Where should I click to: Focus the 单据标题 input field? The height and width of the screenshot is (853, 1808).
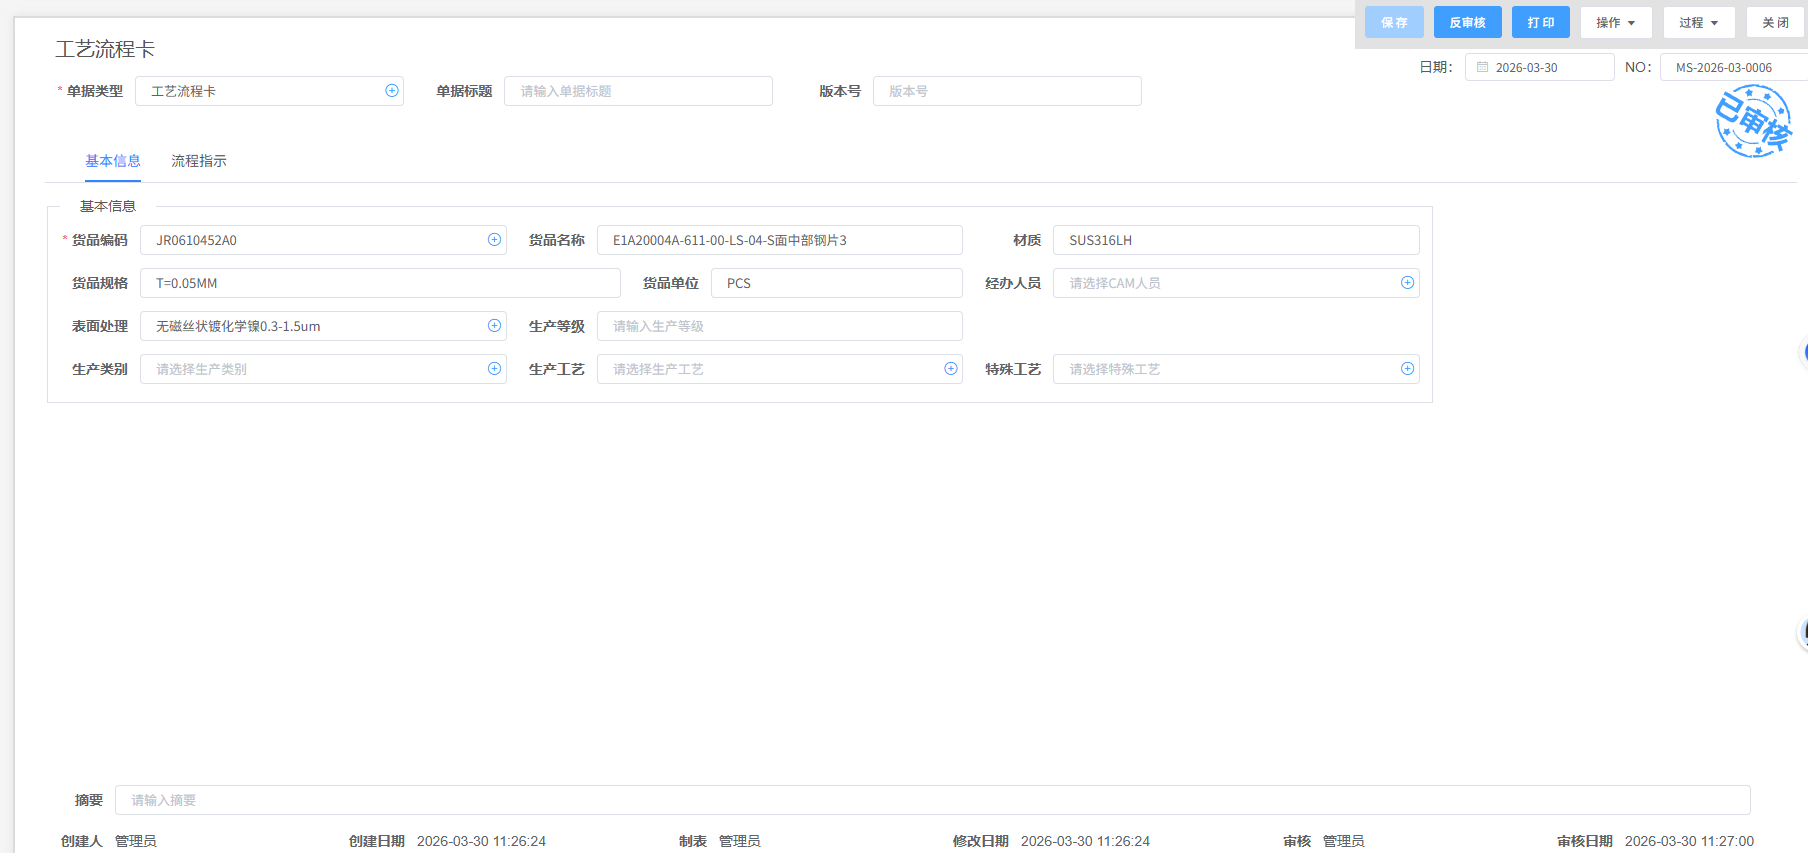tap(638, 91)
